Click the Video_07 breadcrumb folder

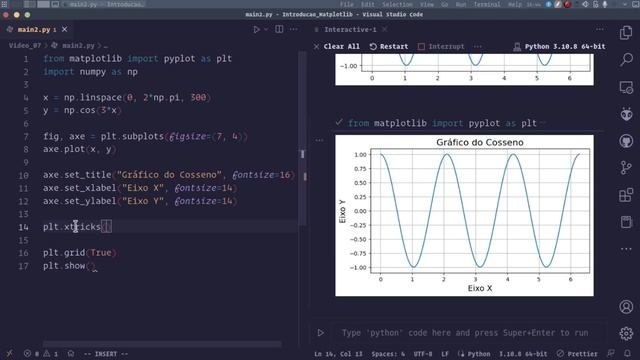click(x=25, y=45)
